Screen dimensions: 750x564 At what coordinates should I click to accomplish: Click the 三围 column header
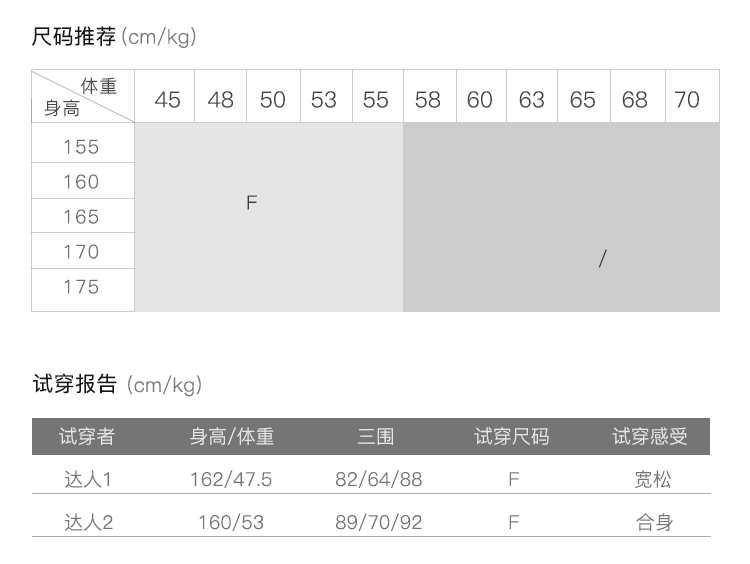[376, 437]
